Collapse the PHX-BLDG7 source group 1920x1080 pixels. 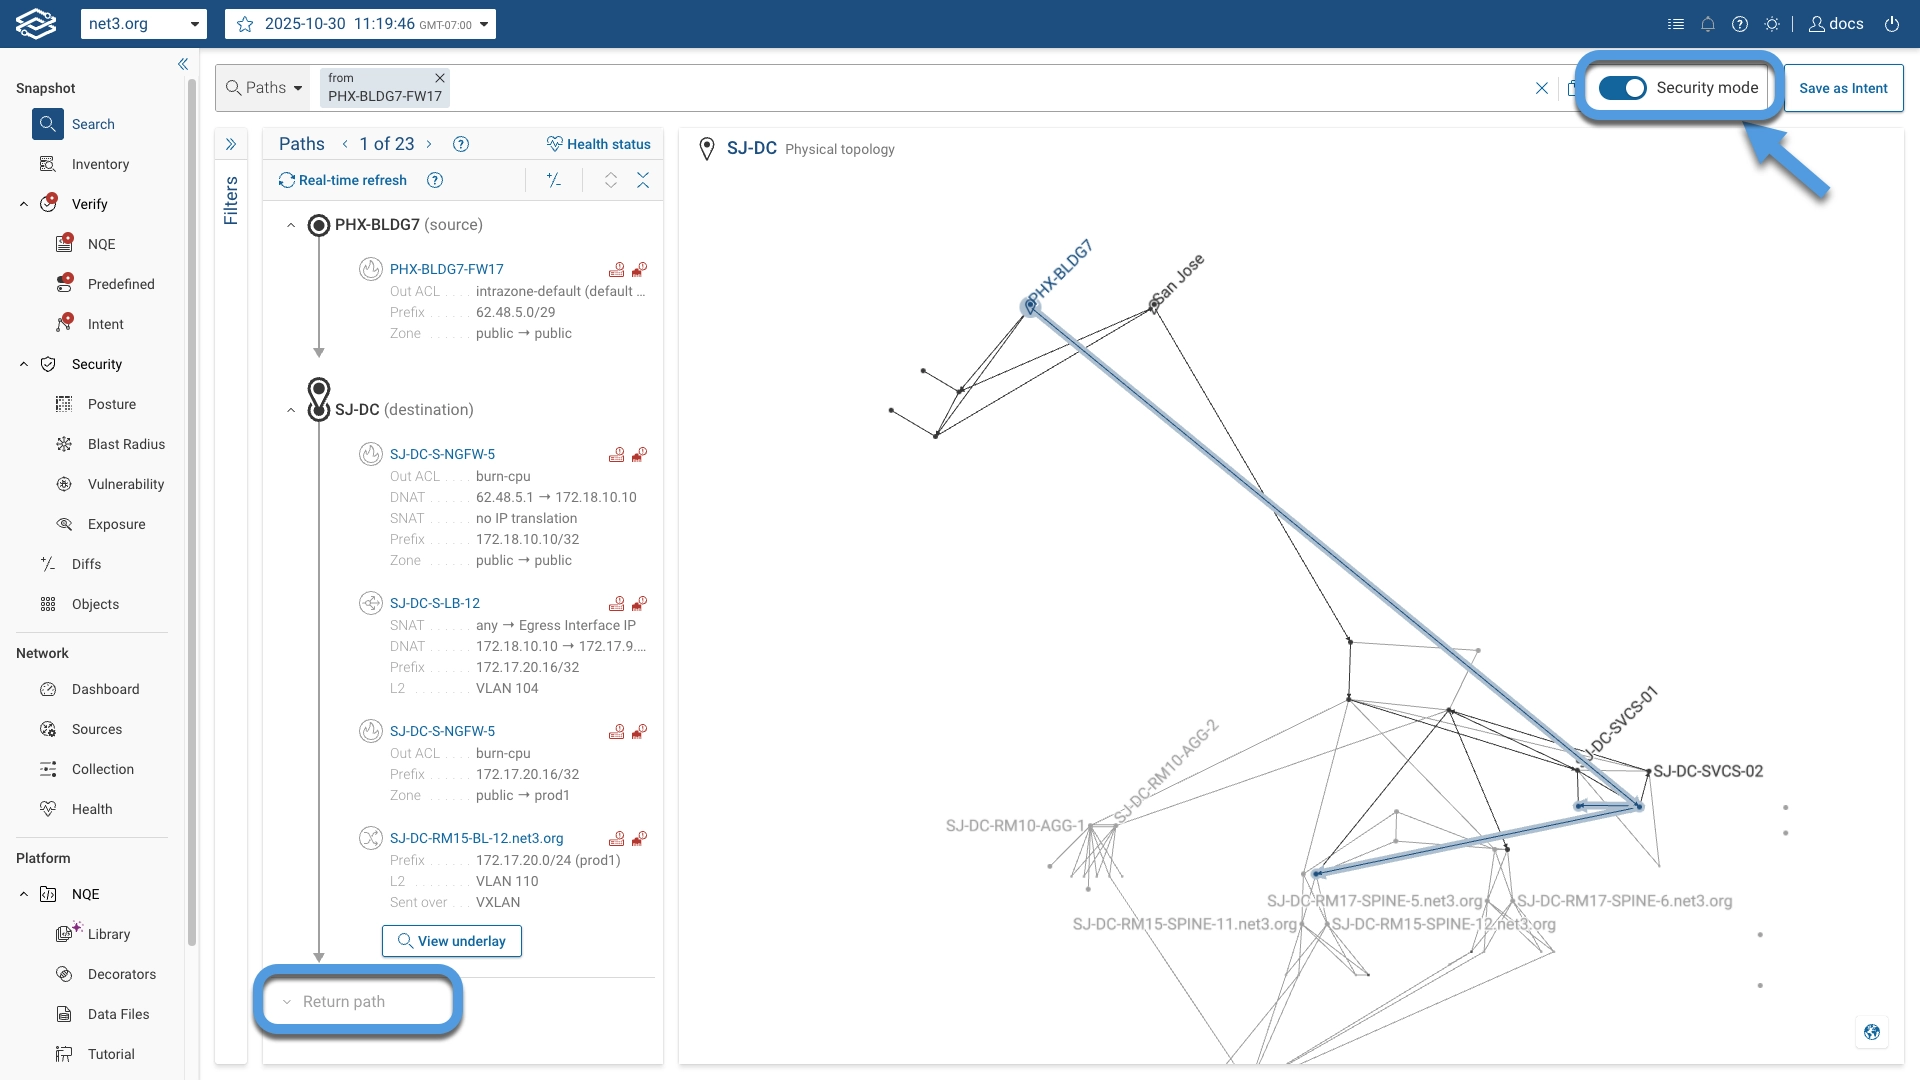pos(291,225)
